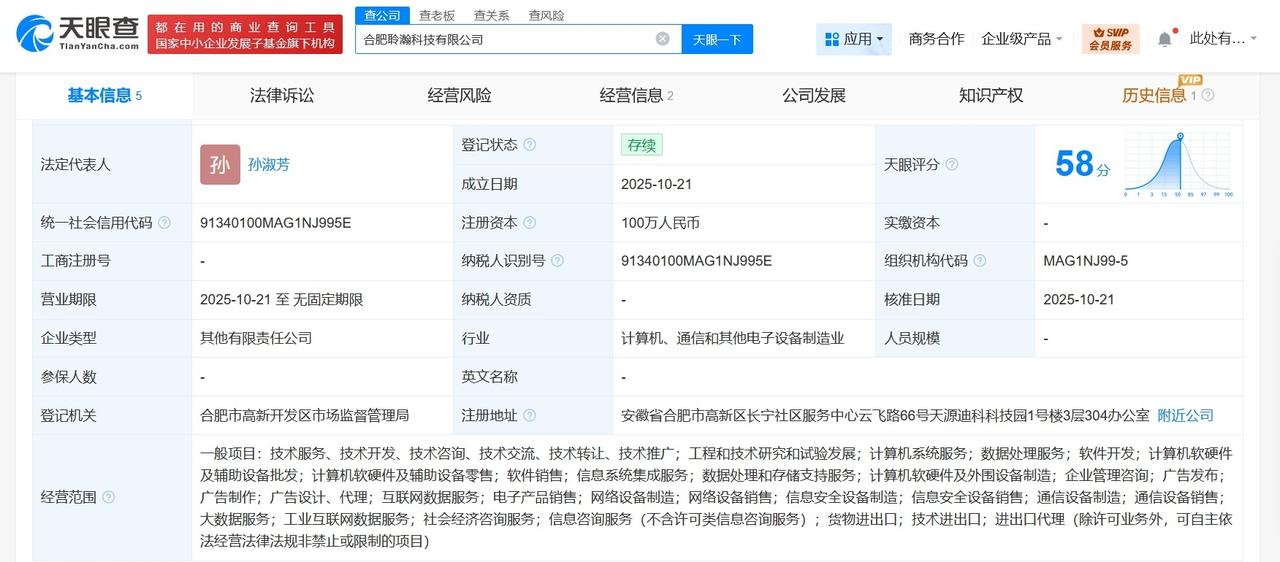This screenshot has width=1280, height=562.
Task: Open the 应用 dropdown menu
Action: pos(853,39)
